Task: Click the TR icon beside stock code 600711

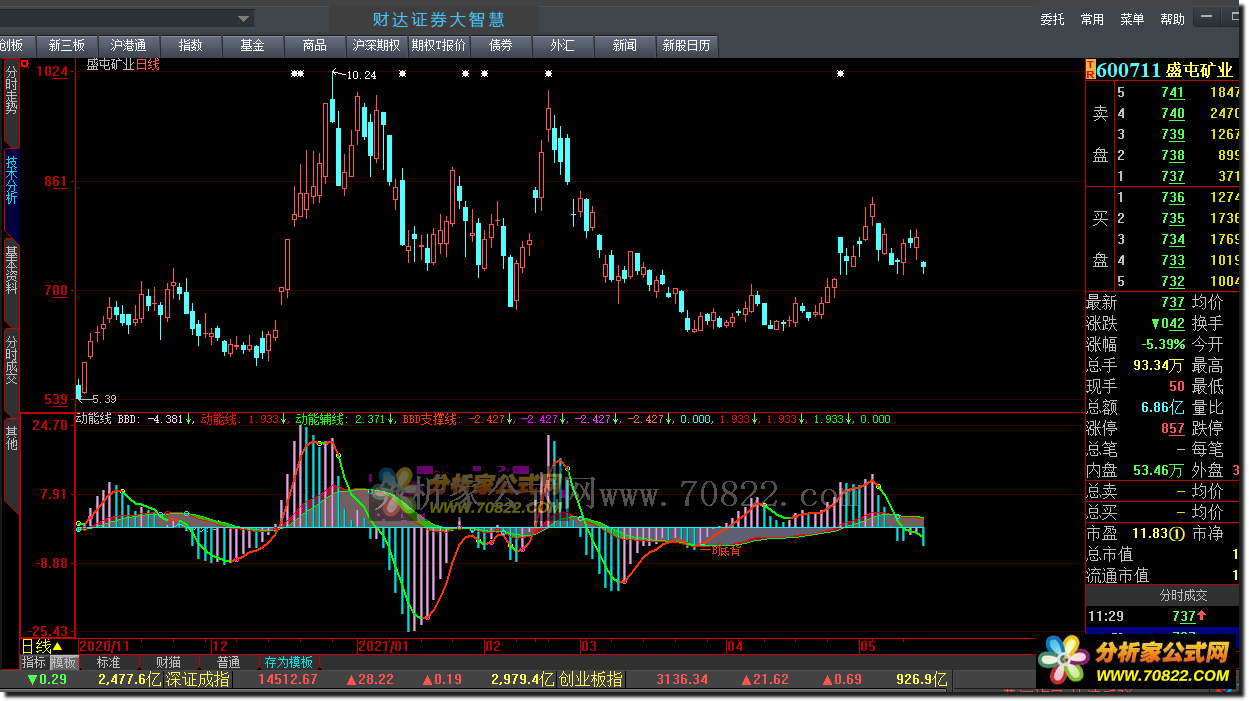Action: coord(1090,70)
